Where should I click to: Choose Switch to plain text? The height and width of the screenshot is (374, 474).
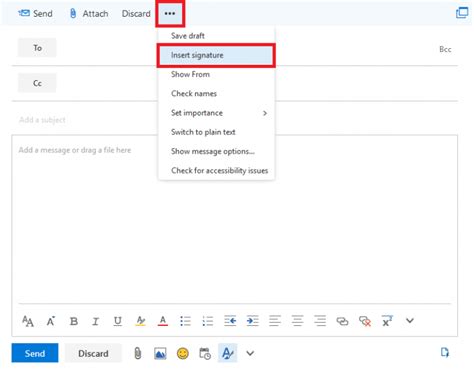tap(216, 132)
